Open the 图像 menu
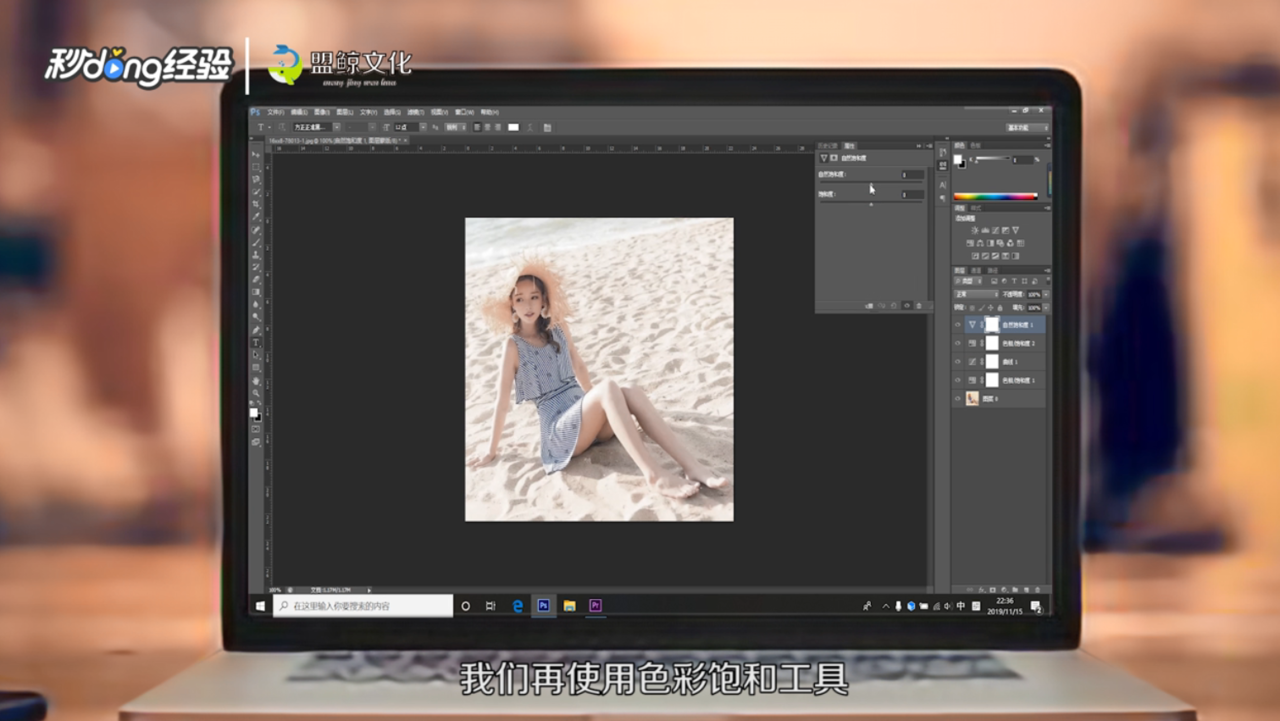This screenshot has height=721, width=1280. pos(322,112)
